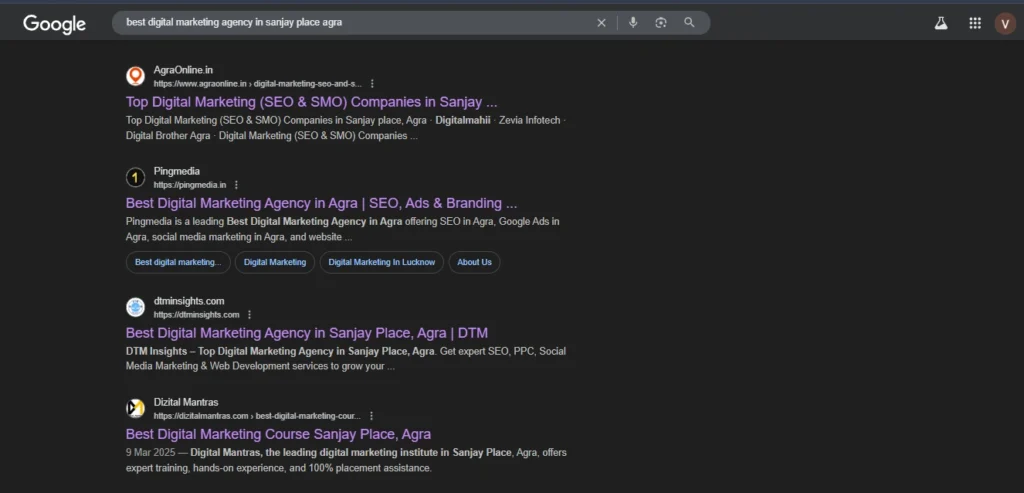Clear the search box text
This screenshot has width=1024, height=493.
point(601,23)
